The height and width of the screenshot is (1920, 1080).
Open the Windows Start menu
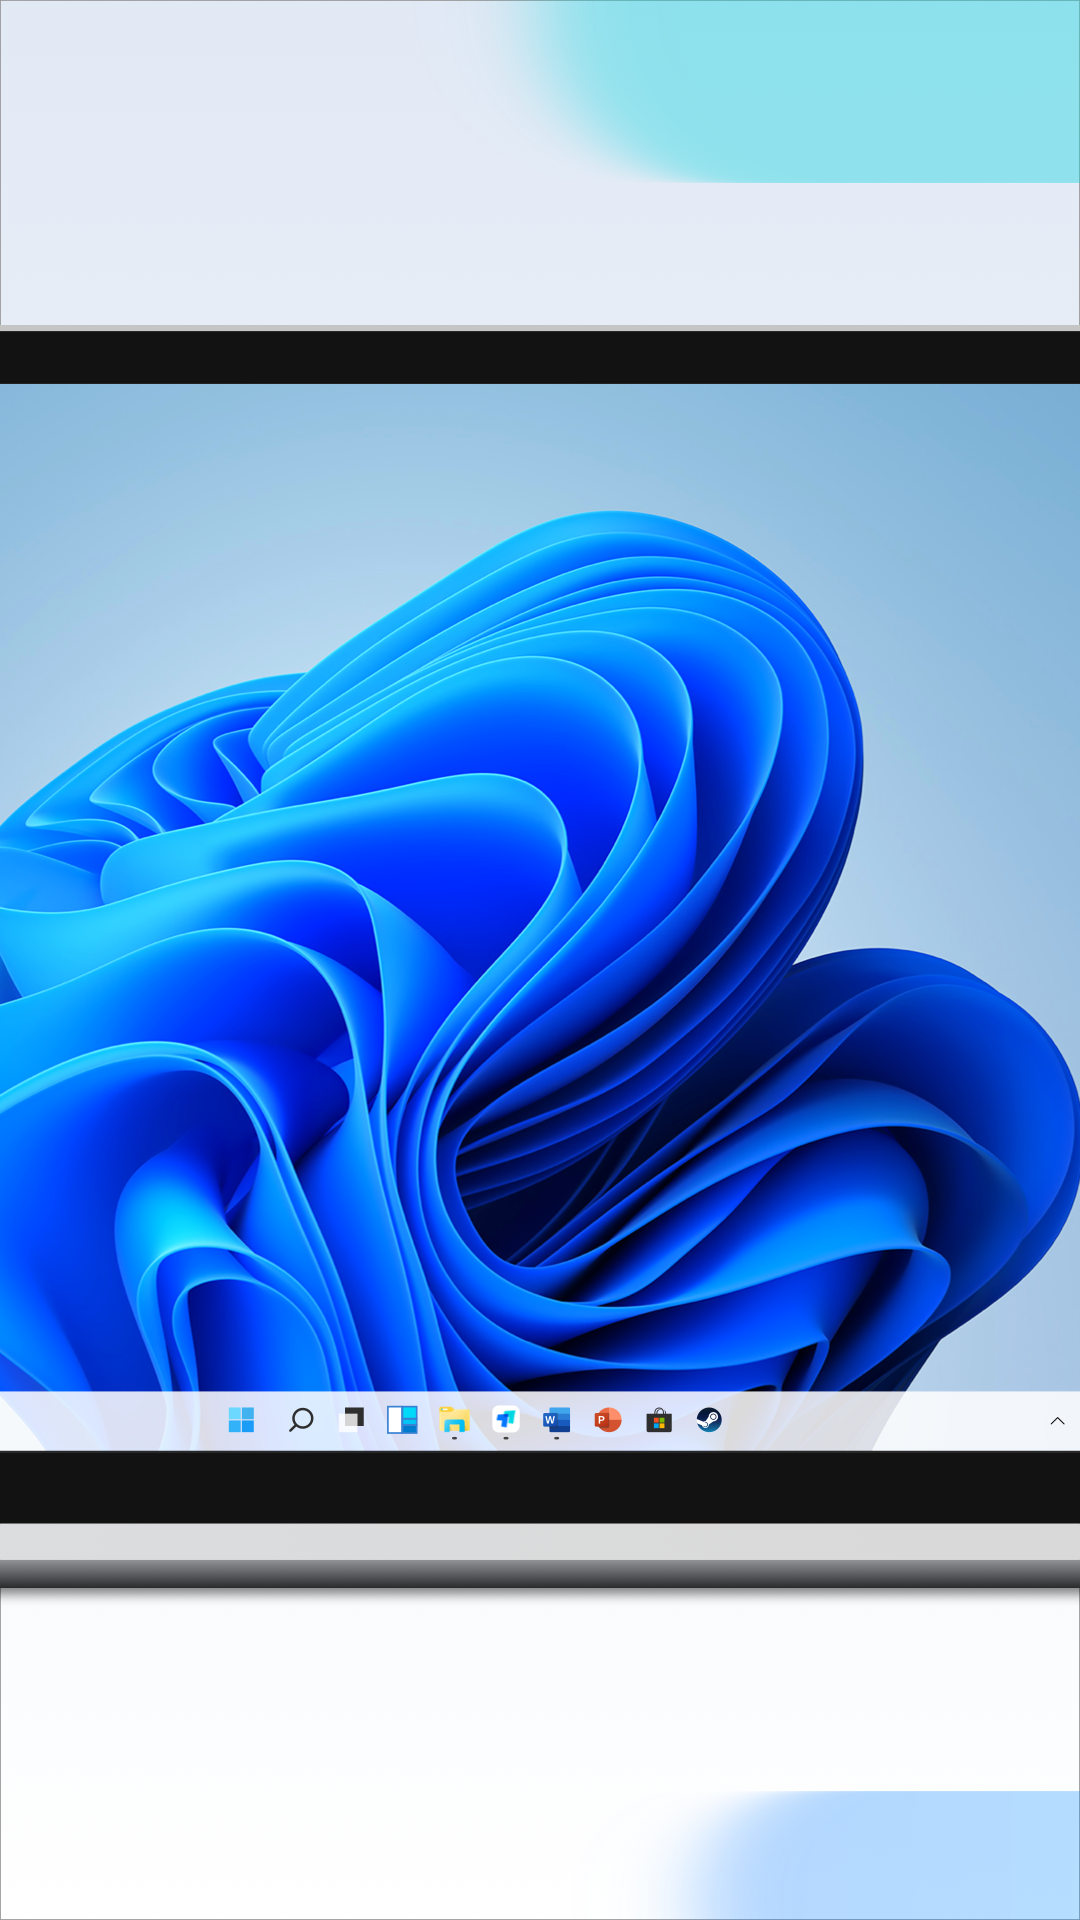[241, 1419]
